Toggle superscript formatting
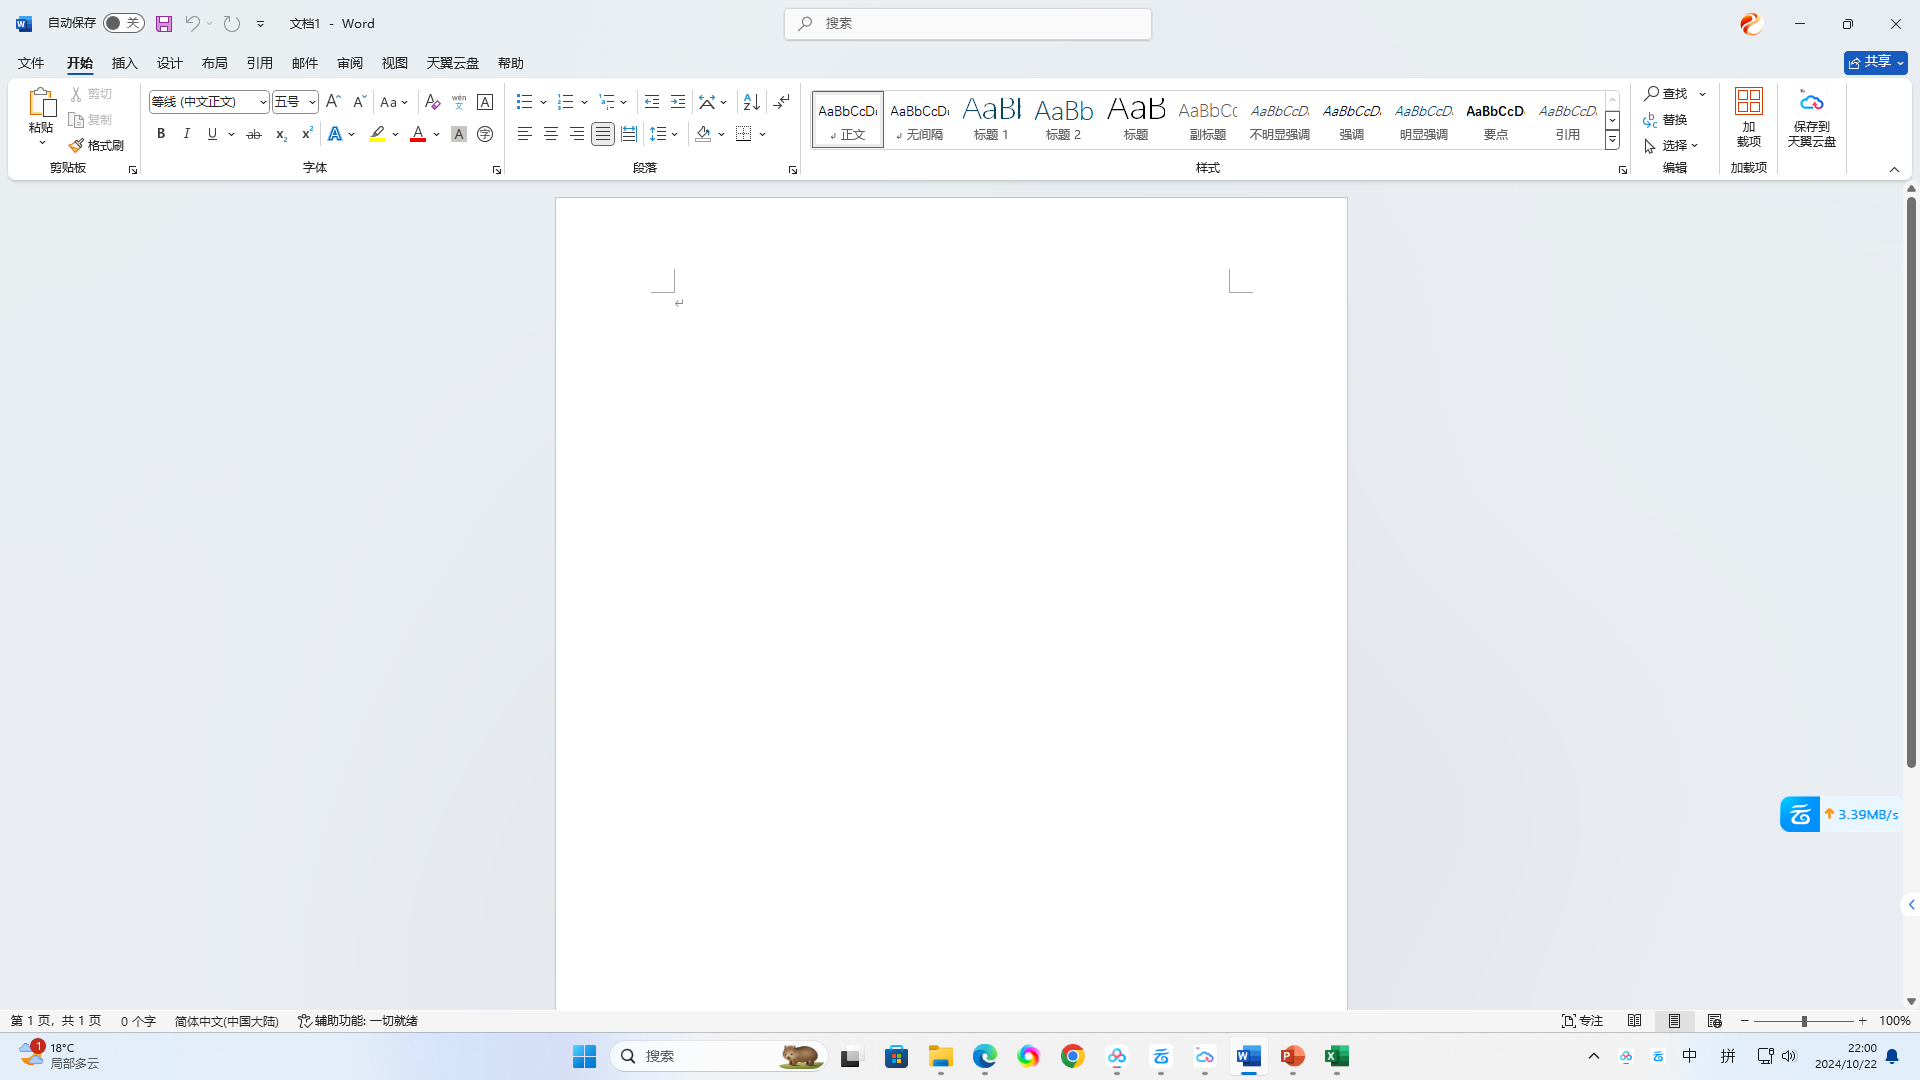1920x1080 pixels. [x=306, y=133]
